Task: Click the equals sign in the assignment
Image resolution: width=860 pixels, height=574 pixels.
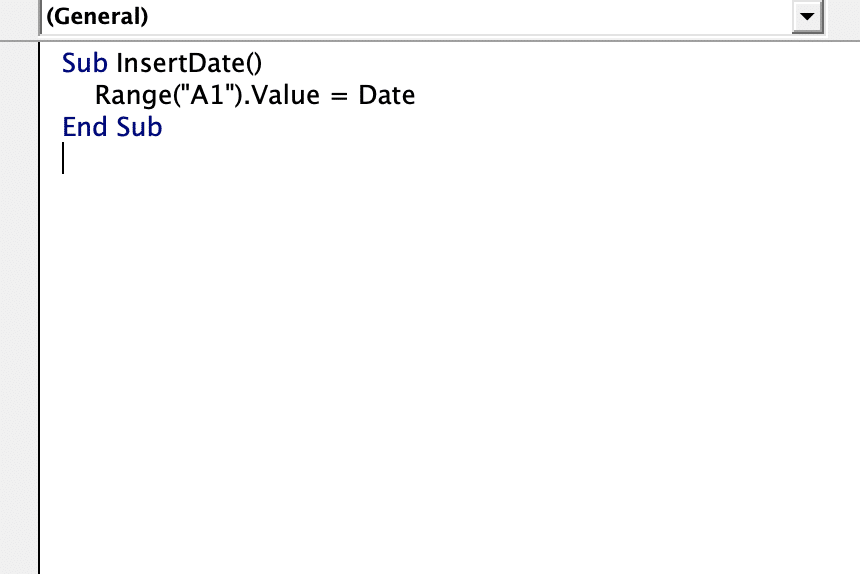Action: click(340, 96)
